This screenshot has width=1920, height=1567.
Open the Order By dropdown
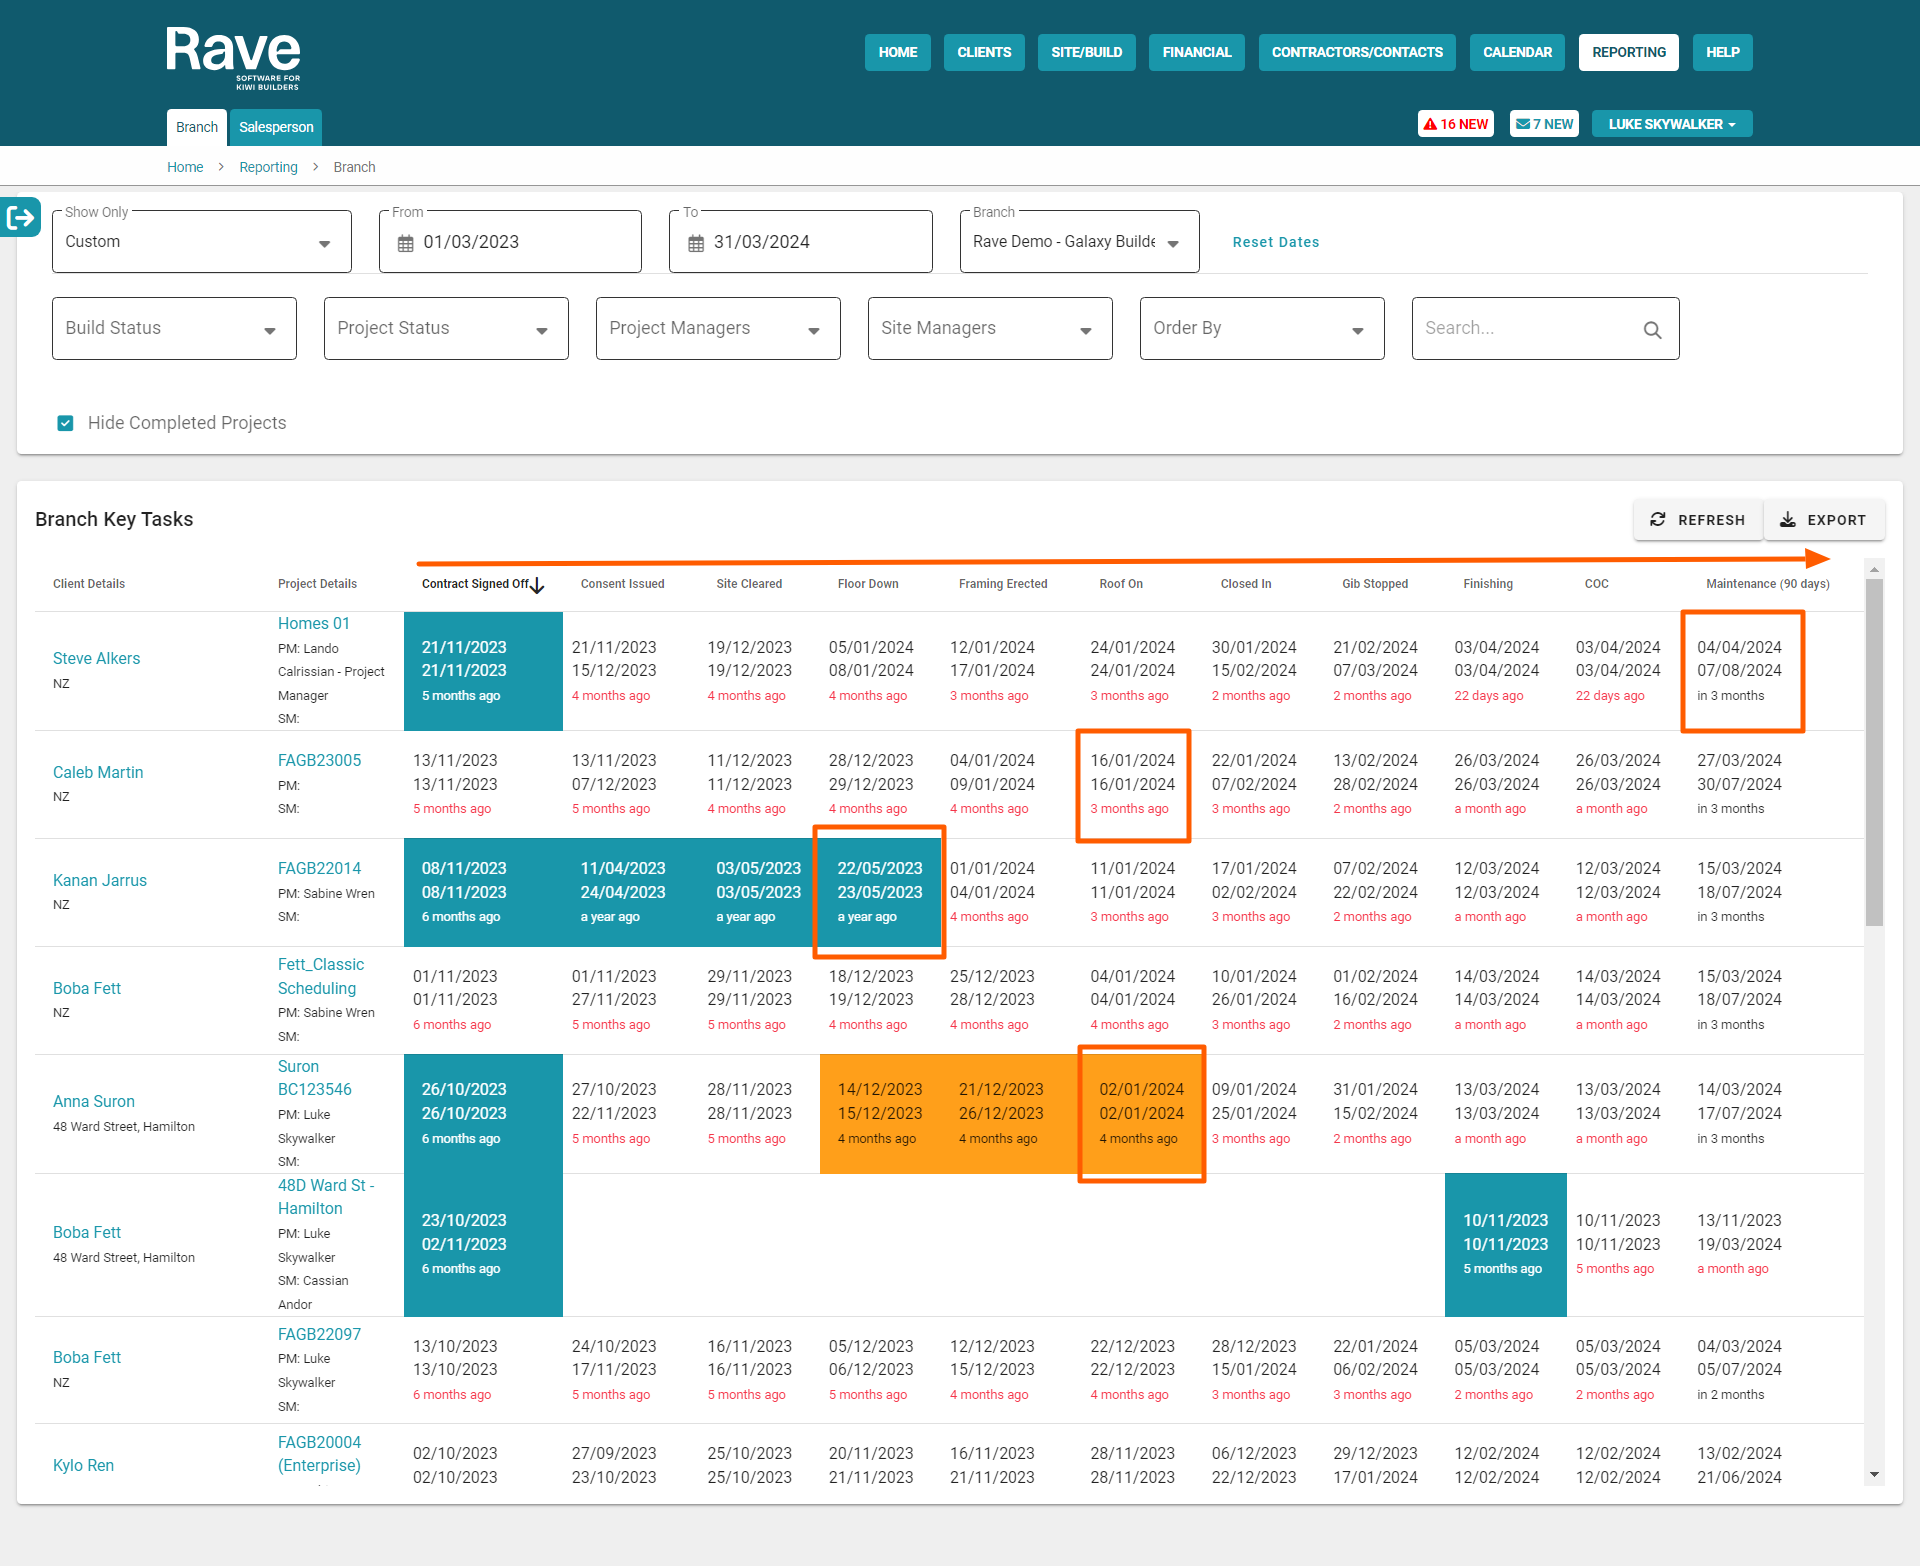pyautogui.click(x=1261, y=328)
